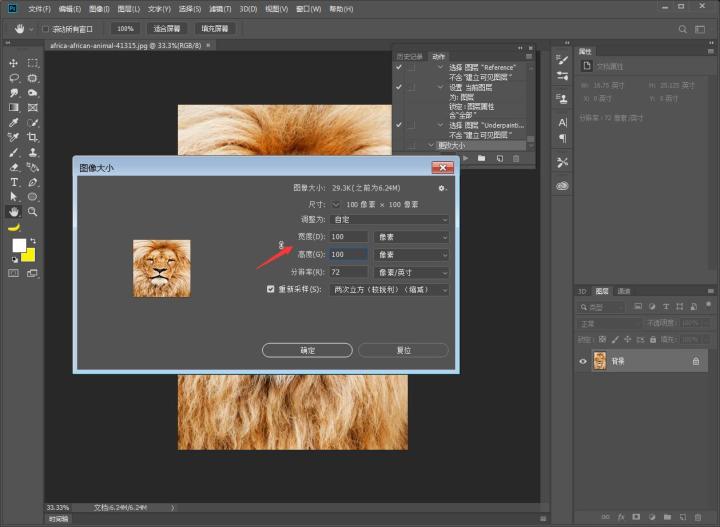The width and height of the screenshot is (720, 527).
Task: Select the Type tool
Action: click(x=14, y=183)
